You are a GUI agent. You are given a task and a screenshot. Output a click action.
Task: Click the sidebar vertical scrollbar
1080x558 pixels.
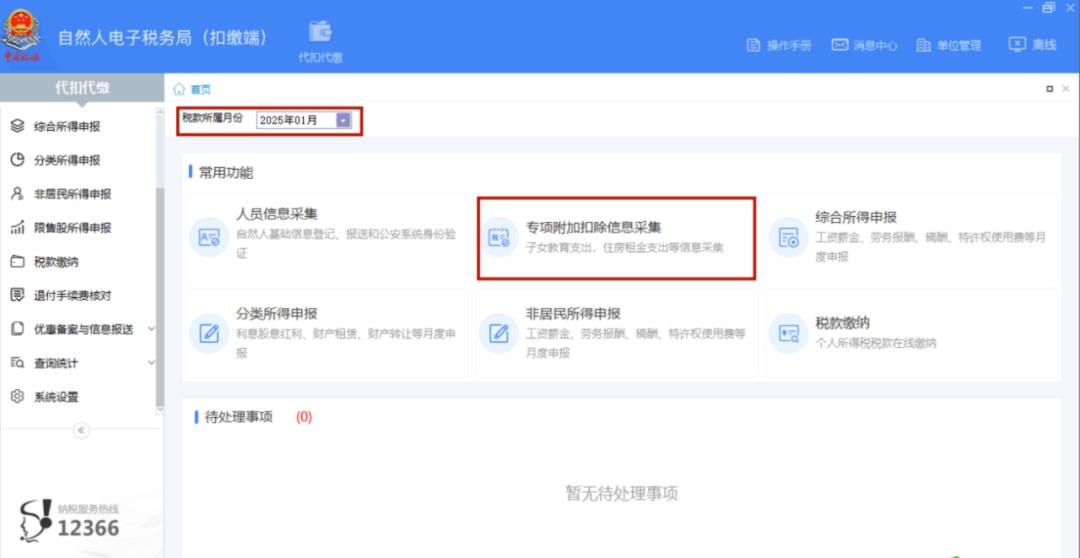tap(160, 296)
